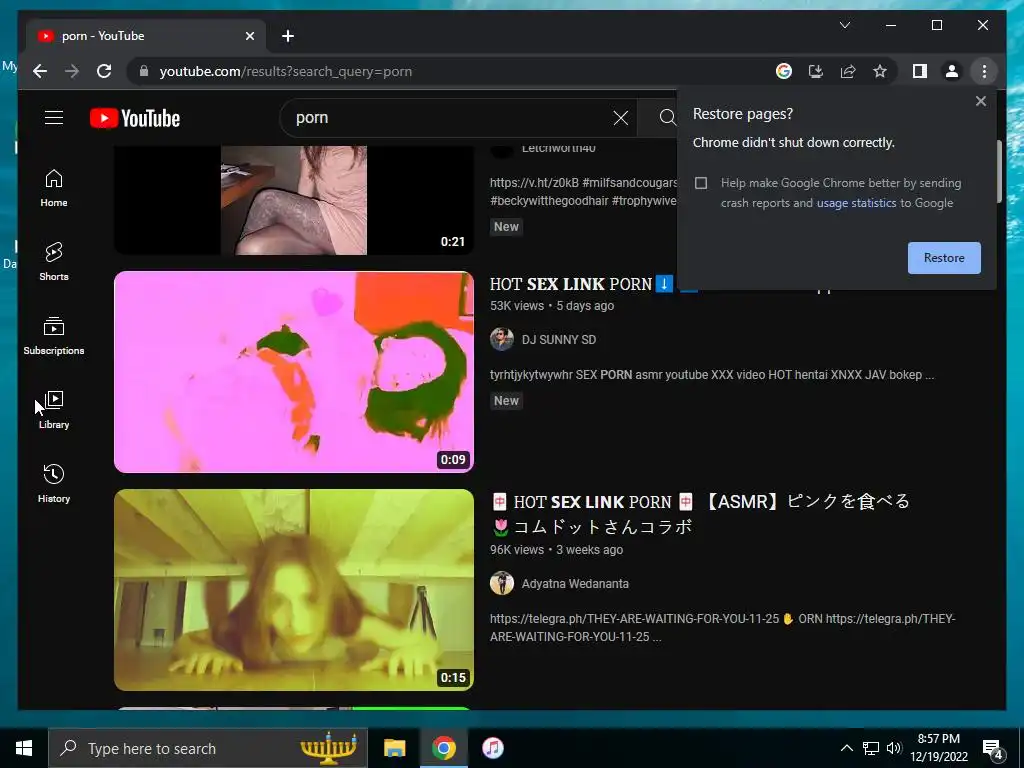The width and height of the screenshot is (1024, 768).
Task: Toggle Chrome side panel
Action: tap(920, 71)
